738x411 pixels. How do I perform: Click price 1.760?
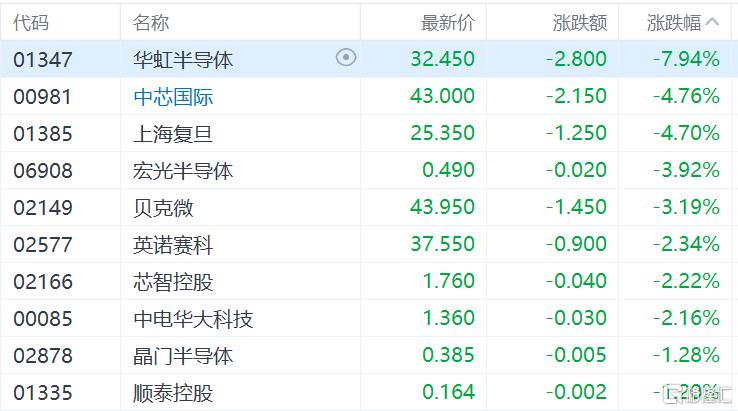[x=449, y=281]
